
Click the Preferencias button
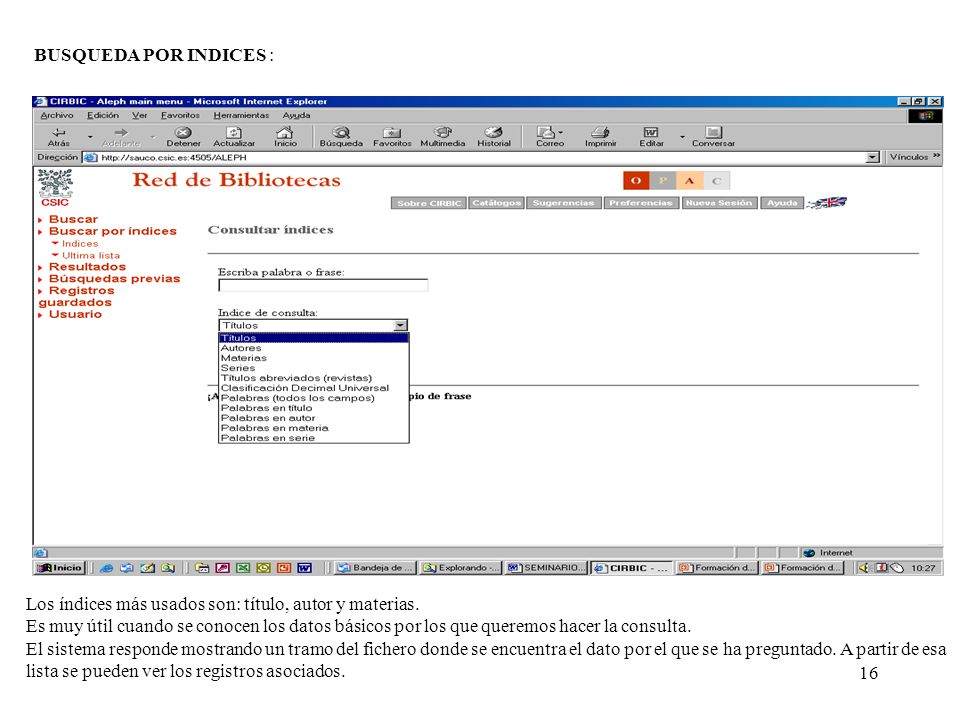(641, 203)
